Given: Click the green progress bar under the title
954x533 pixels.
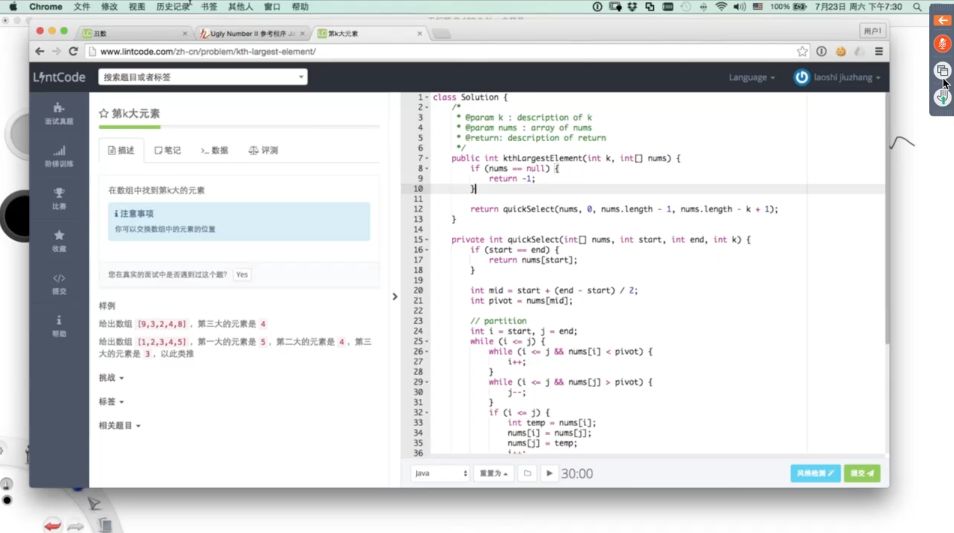Looking at the screenshot, I should point(130,127).
